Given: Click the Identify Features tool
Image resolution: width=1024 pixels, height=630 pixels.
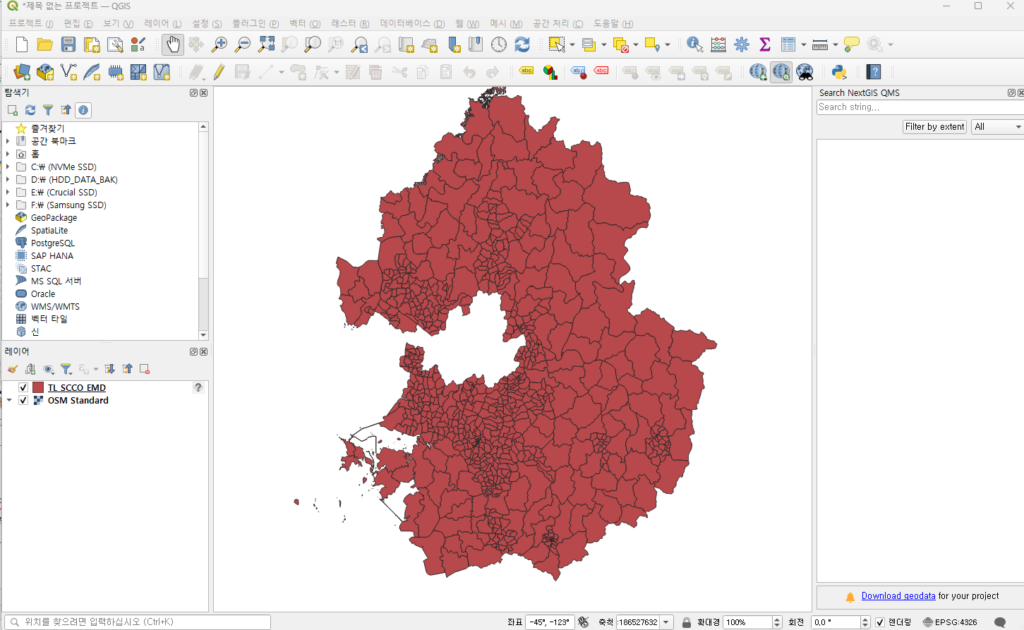Looking at the screenshot, I should (x=694, y=44).
